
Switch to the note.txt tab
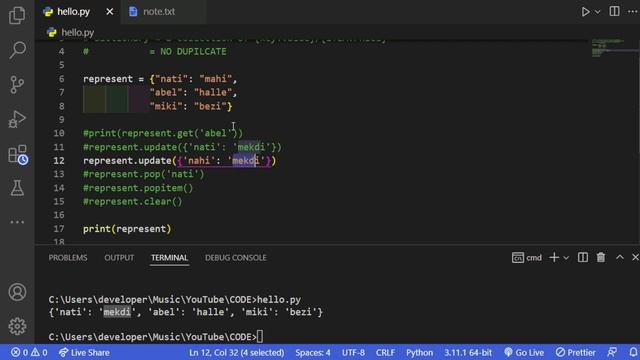click(159, 11)
